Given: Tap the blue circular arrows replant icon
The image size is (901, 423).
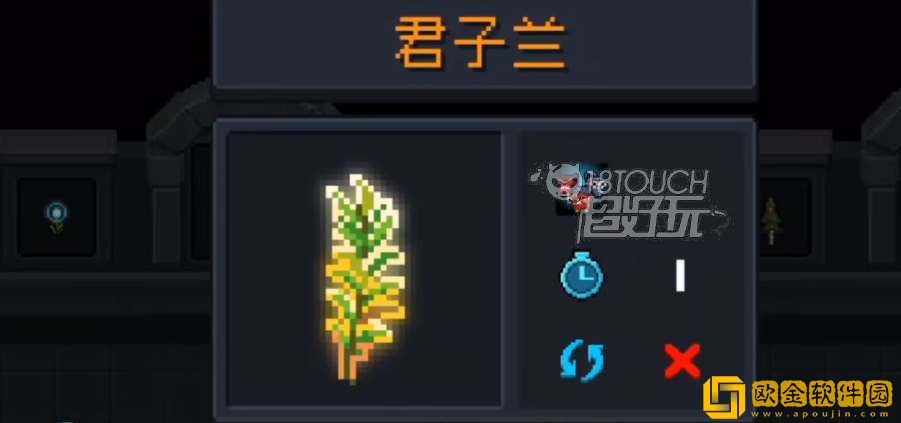Looking at the screenshot, I should click(582, 362).
